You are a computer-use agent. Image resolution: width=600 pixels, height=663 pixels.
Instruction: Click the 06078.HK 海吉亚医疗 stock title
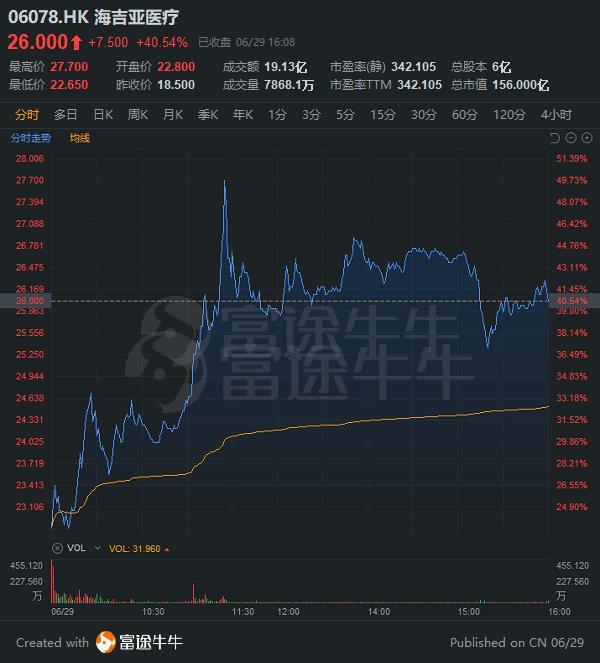tap(93, 17)
